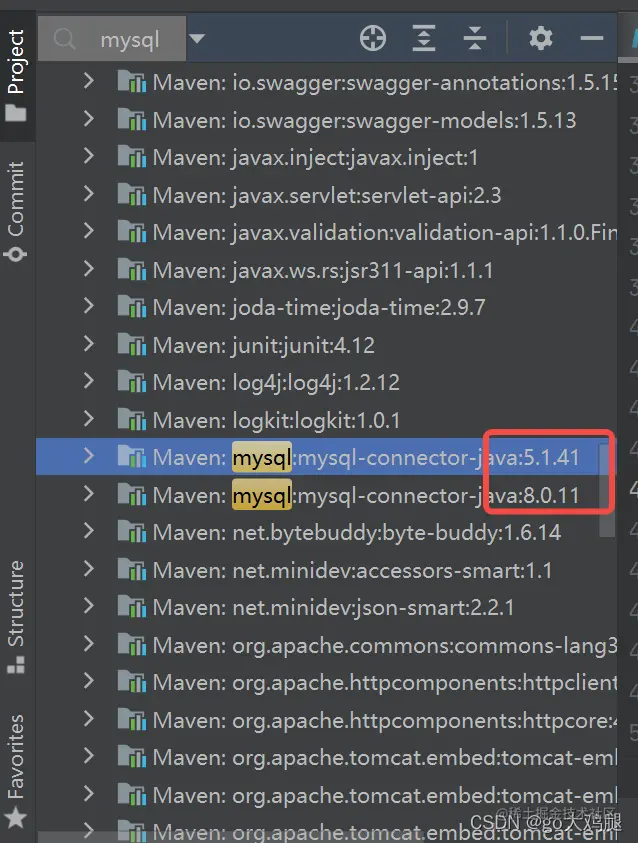Select Maven: joda-time:joda-time:2.9.7 row

pyautogui.click(x=326, y=306)
